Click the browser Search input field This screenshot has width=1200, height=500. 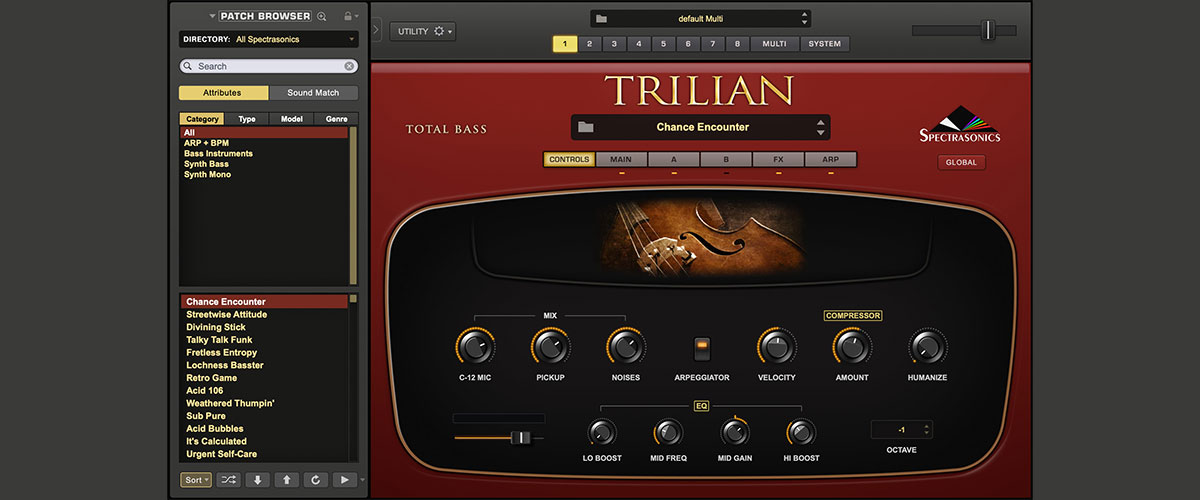(x=268, y=66)
